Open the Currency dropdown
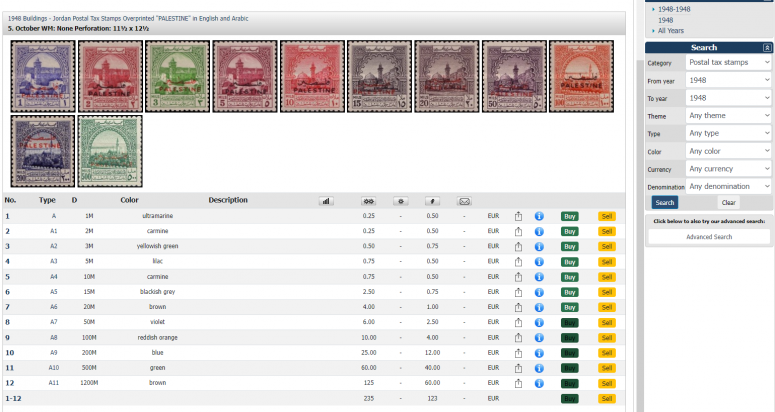Image resolution: width=775 pixels, height=412 pixels. pyautogui.click(x=728, y=169)
